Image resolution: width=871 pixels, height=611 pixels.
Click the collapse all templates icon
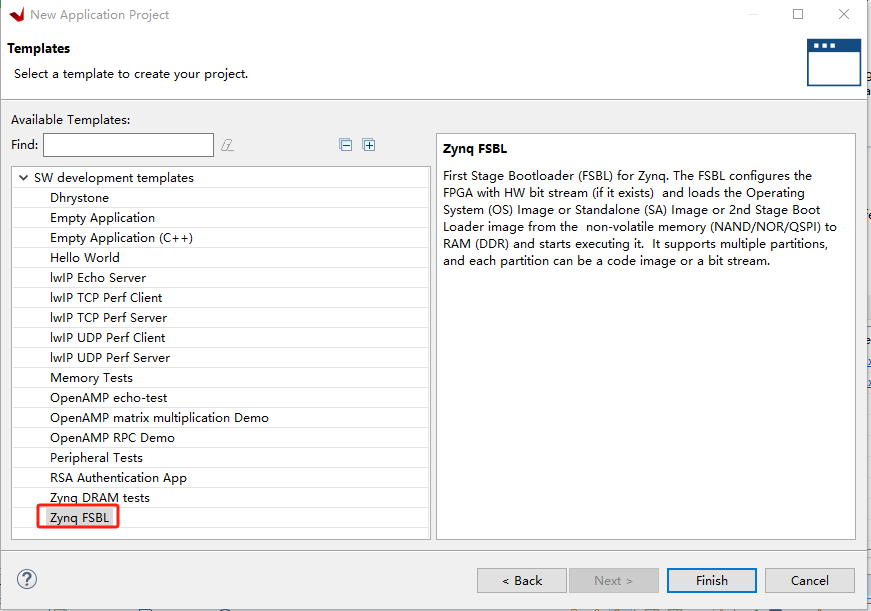click(346, 145)
